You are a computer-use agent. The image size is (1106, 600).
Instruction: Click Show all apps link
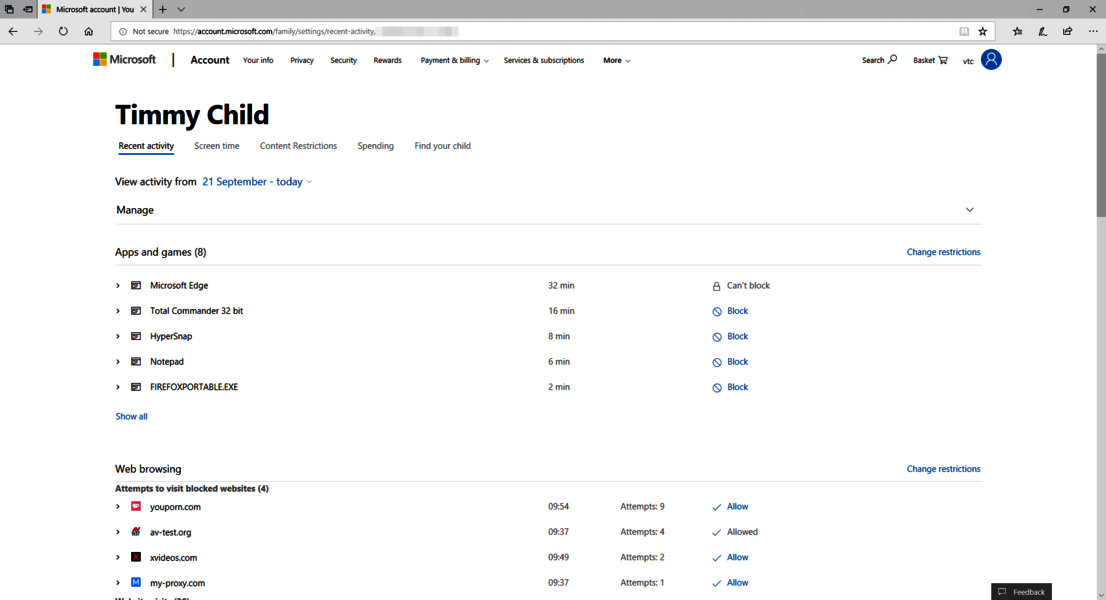[131, 417]
